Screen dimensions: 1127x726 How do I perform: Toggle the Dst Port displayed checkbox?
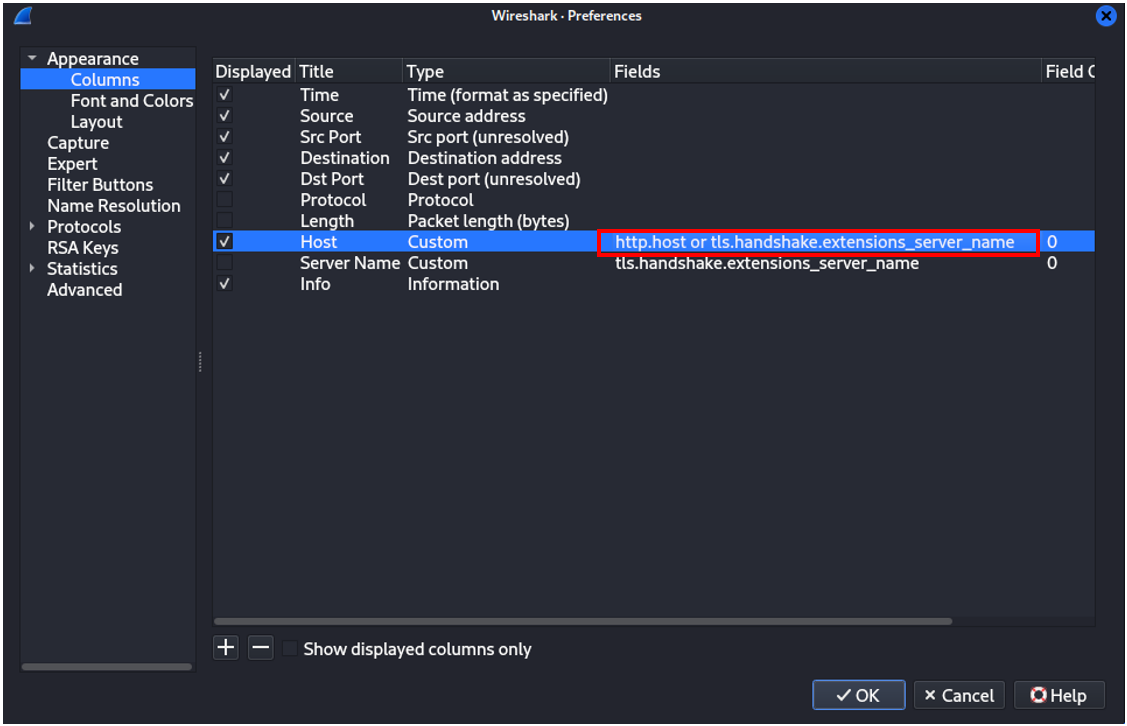[x=225, y=178]
